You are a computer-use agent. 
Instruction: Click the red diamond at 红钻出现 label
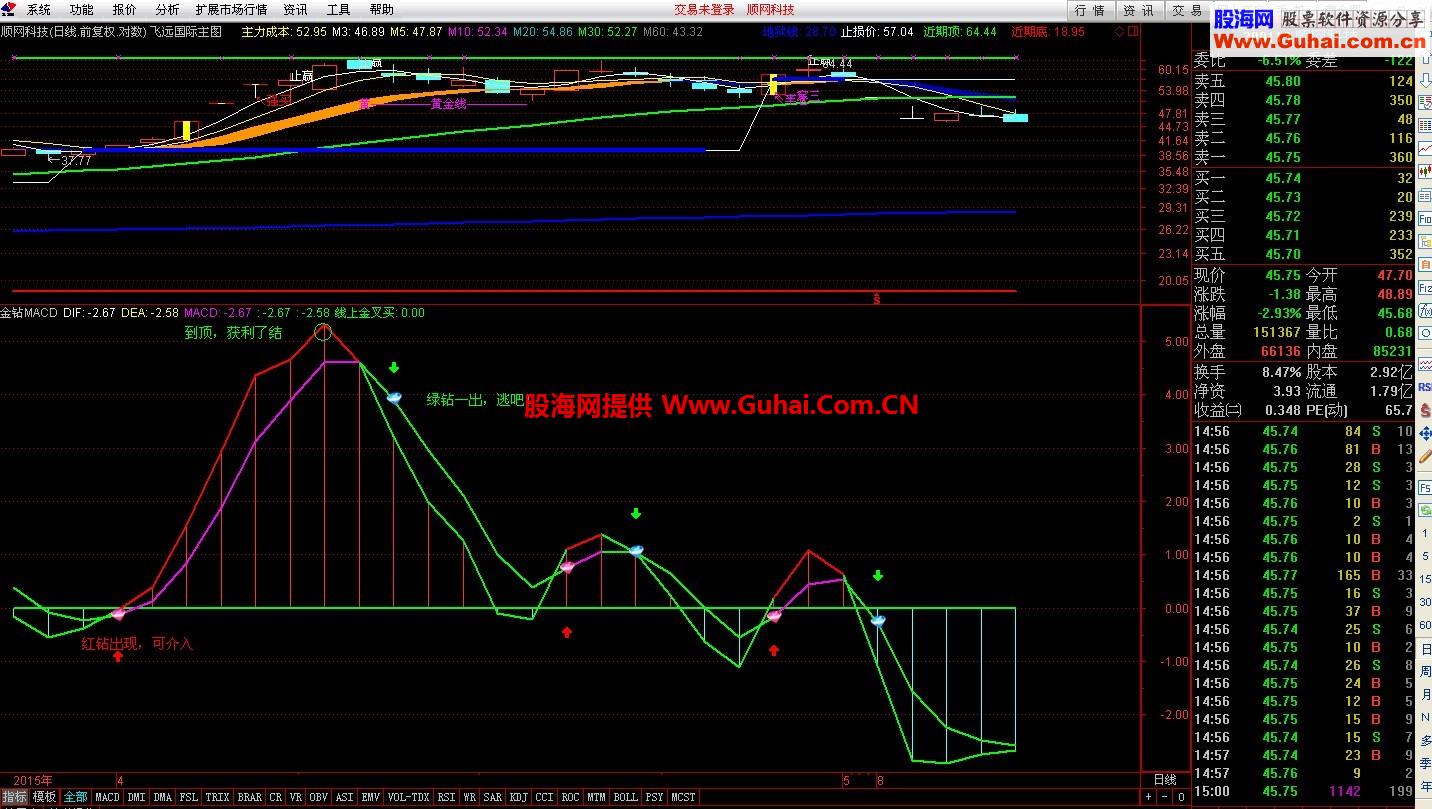pyautogui.click(x=118, y=614)
